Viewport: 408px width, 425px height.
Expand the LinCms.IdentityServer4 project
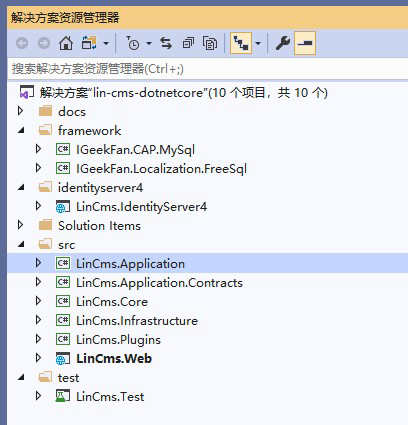(38, 206)
